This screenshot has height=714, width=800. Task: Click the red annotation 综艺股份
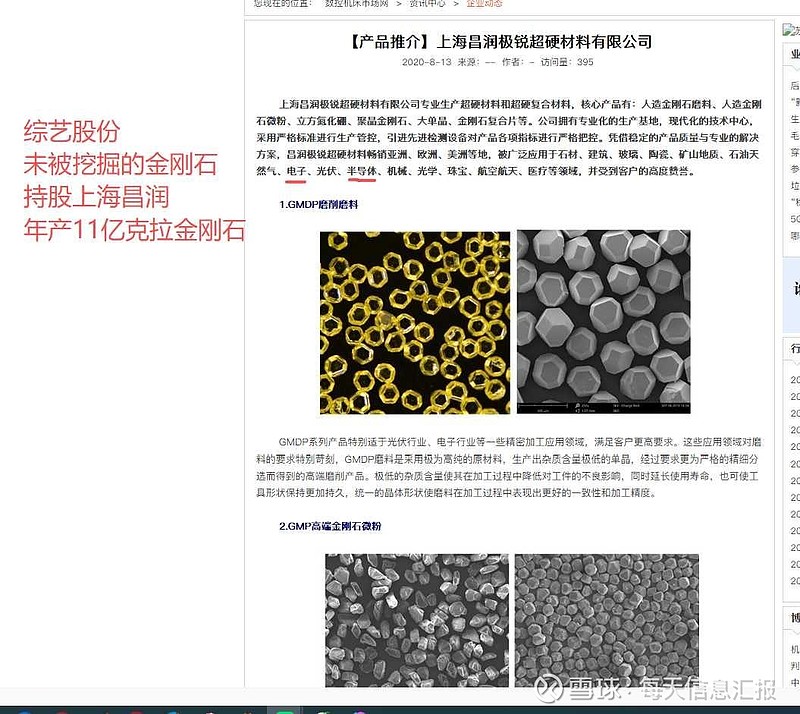pyautogui.click(x=71, y=131)
